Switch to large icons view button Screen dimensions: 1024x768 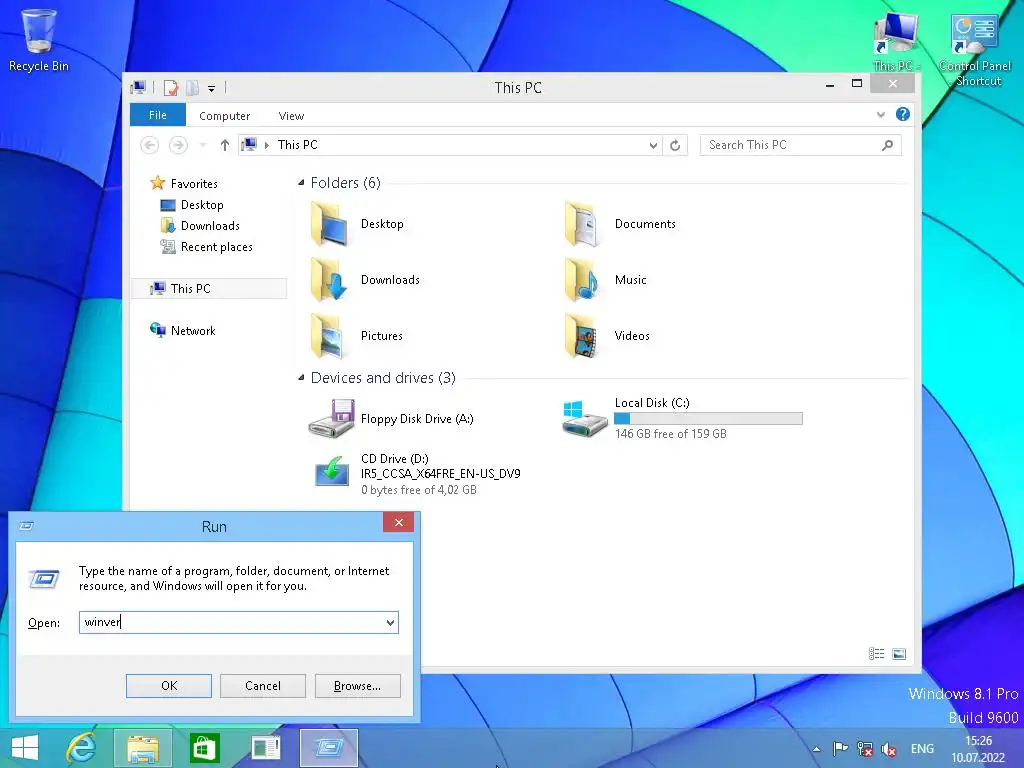[899, 653]
